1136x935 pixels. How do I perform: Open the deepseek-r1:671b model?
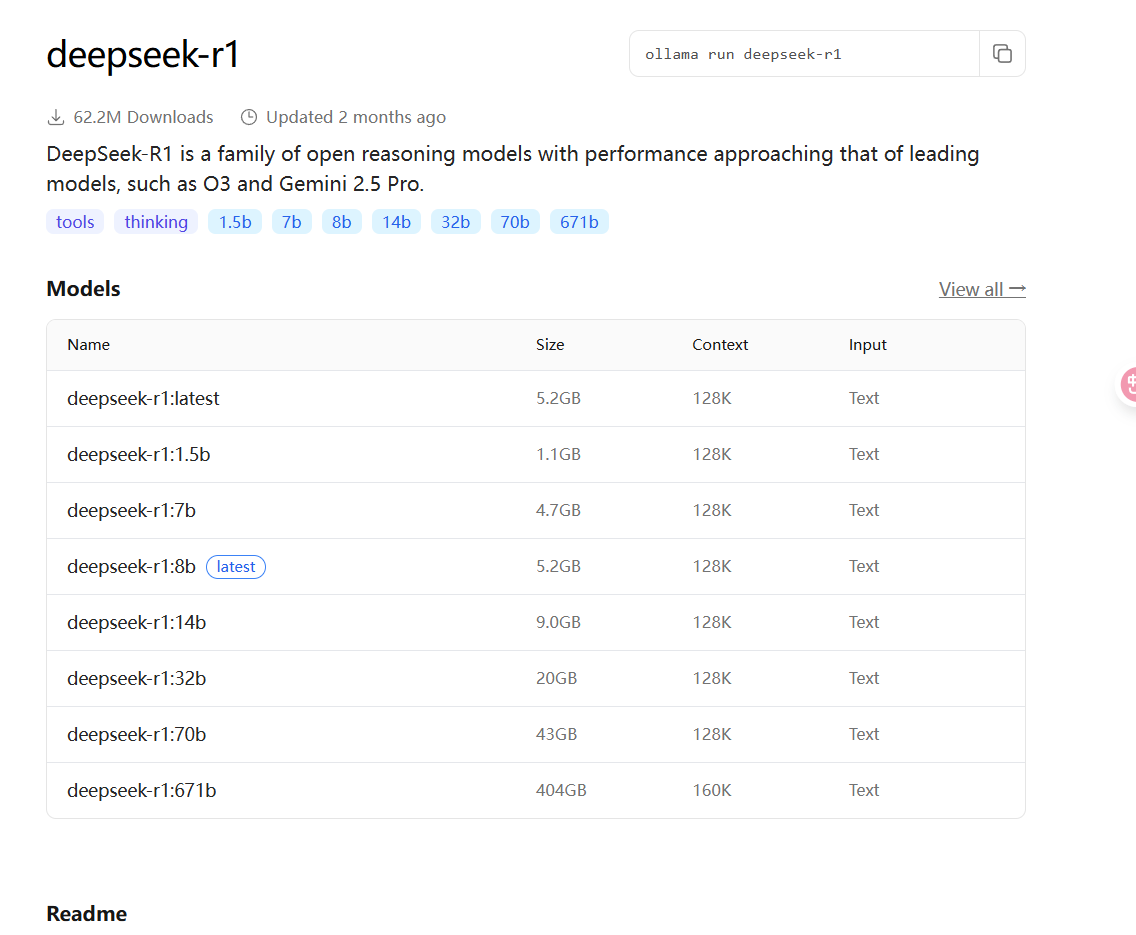pyautogui.click(x=141, y=790)
